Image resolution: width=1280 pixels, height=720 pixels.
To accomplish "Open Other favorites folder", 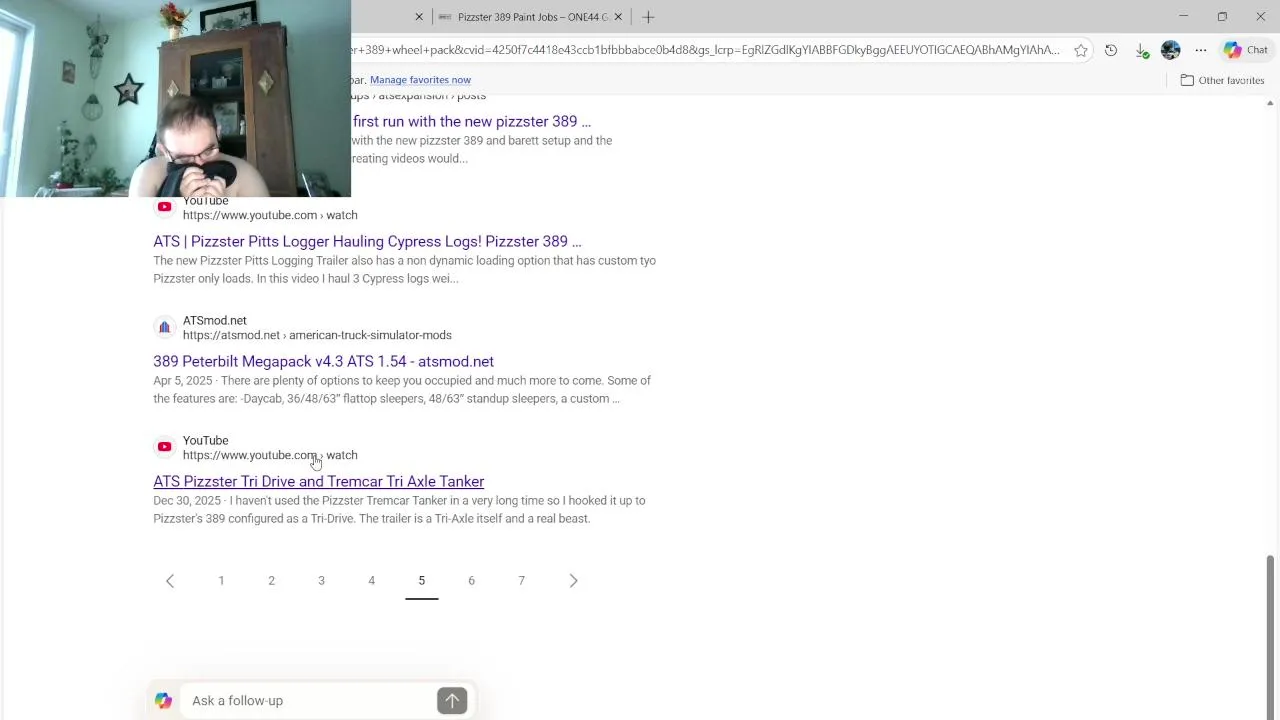I will tap(1222, 80).
